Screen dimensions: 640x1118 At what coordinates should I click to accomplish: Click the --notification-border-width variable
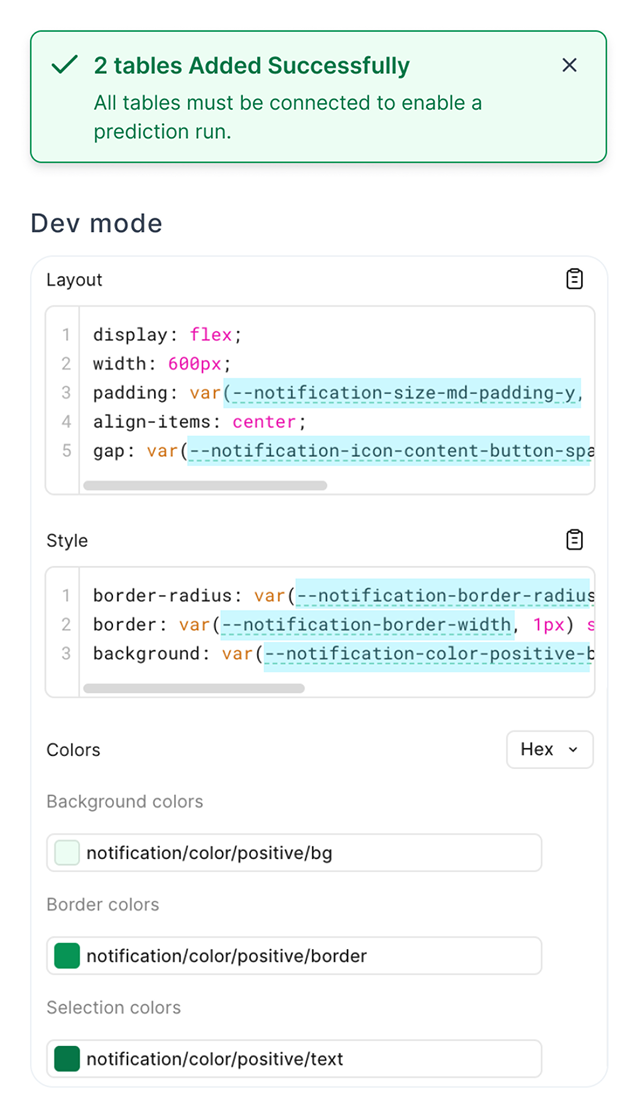coord(367,625)
